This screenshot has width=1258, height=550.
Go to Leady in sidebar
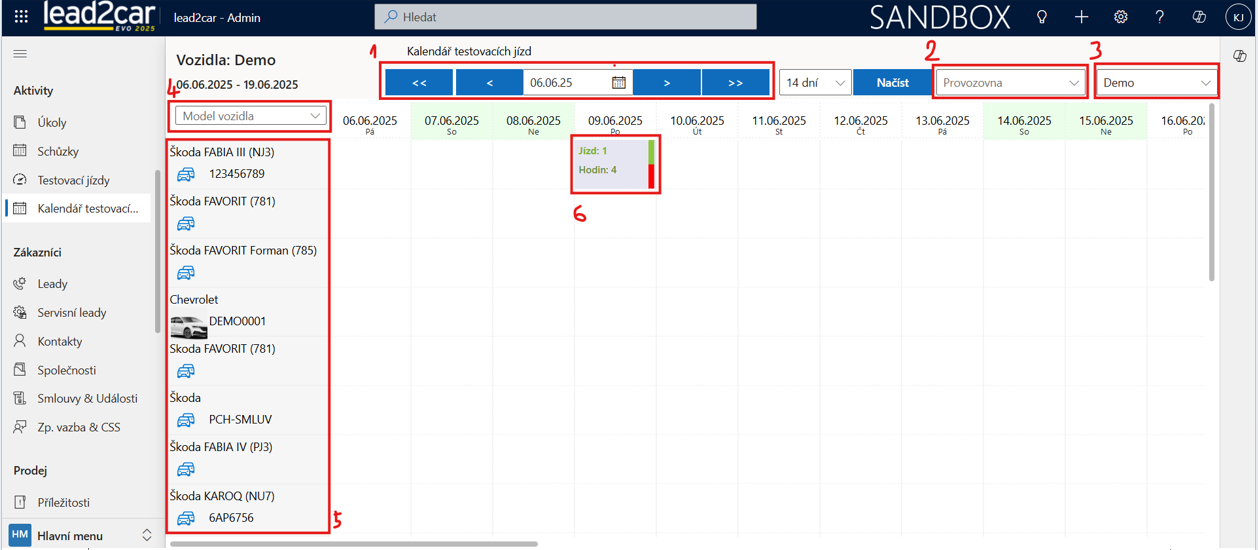pyautogui.click(x=52, y=284)
